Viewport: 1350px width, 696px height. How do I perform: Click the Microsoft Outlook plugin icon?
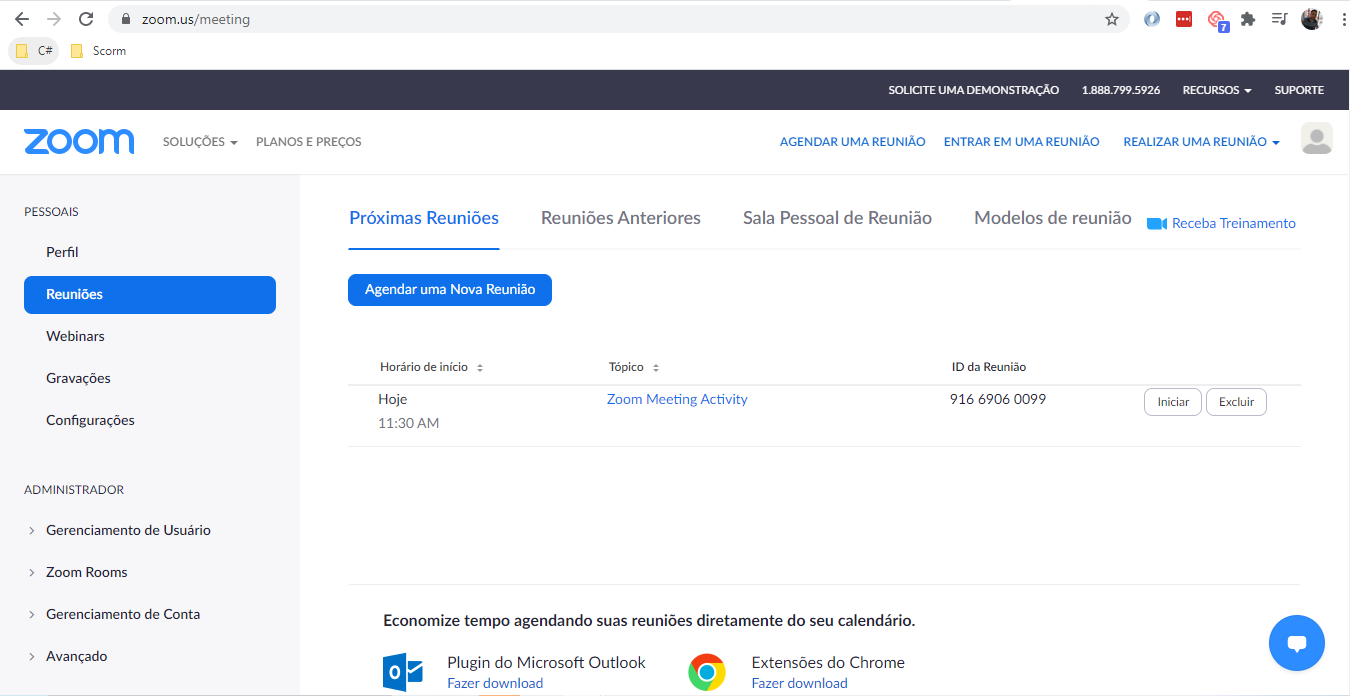click(x=403, y=672)
